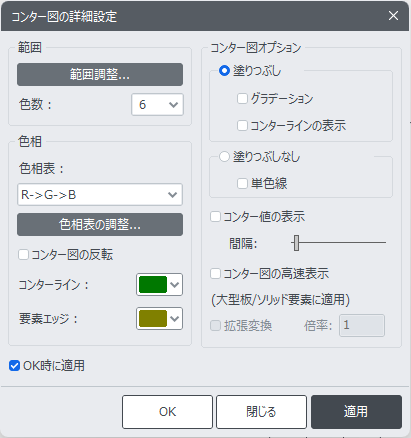Image resolution: width=411 pixels, height=438 pixels.
Task: Open 色相表の調整... settings
Action: [x=100, y=224]
